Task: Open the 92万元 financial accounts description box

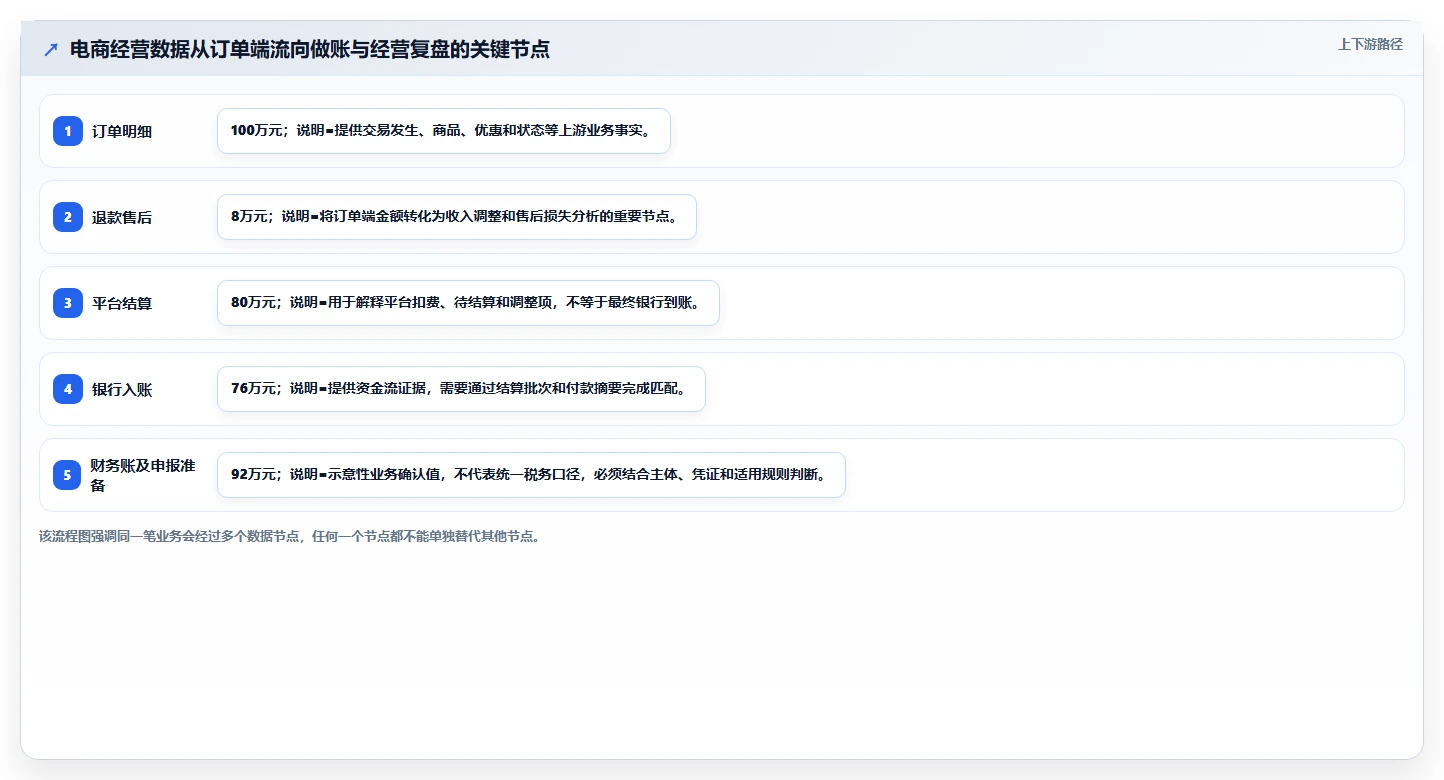Action: 532,475
